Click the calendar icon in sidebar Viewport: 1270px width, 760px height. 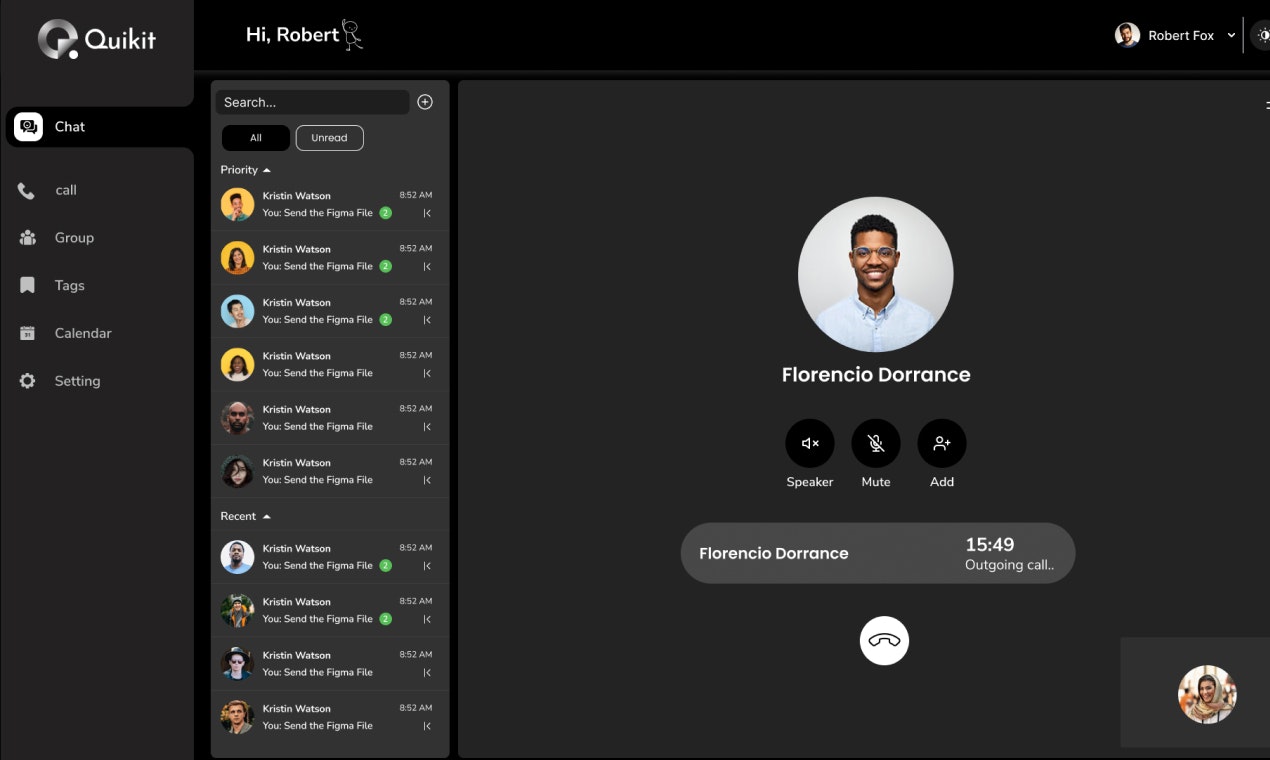(27, 333)
